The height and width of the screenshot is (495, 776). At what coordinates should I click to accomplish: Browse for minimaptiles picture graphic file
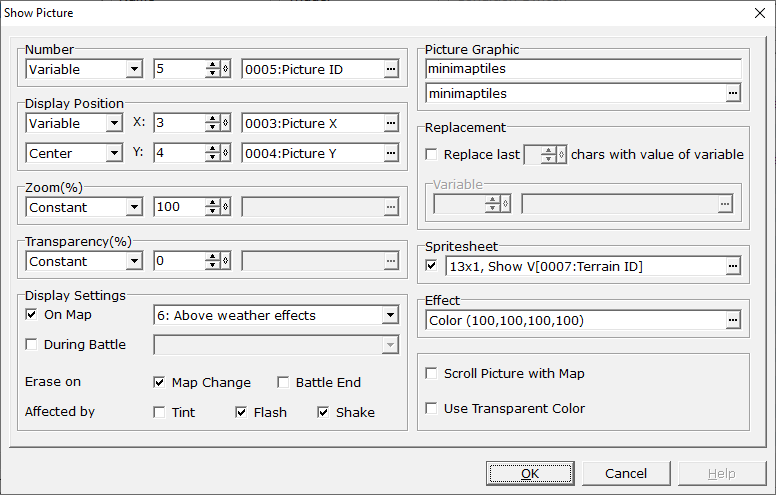733,93
